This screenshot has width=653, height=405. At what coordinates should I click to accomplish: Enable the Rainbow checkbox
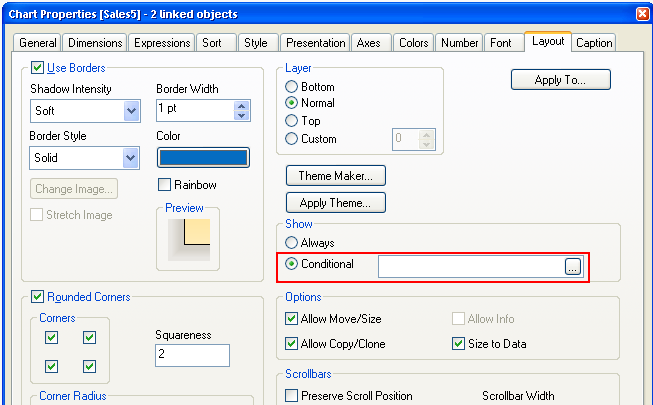coord(165,185)
